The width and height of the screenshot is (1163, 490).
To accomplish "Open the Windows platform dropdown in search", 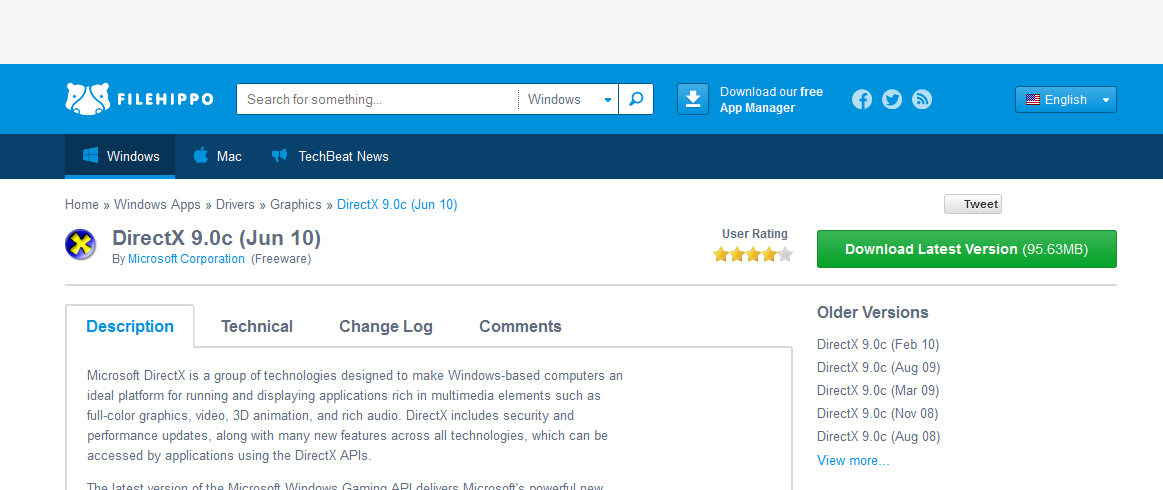I will coord(569,99).
